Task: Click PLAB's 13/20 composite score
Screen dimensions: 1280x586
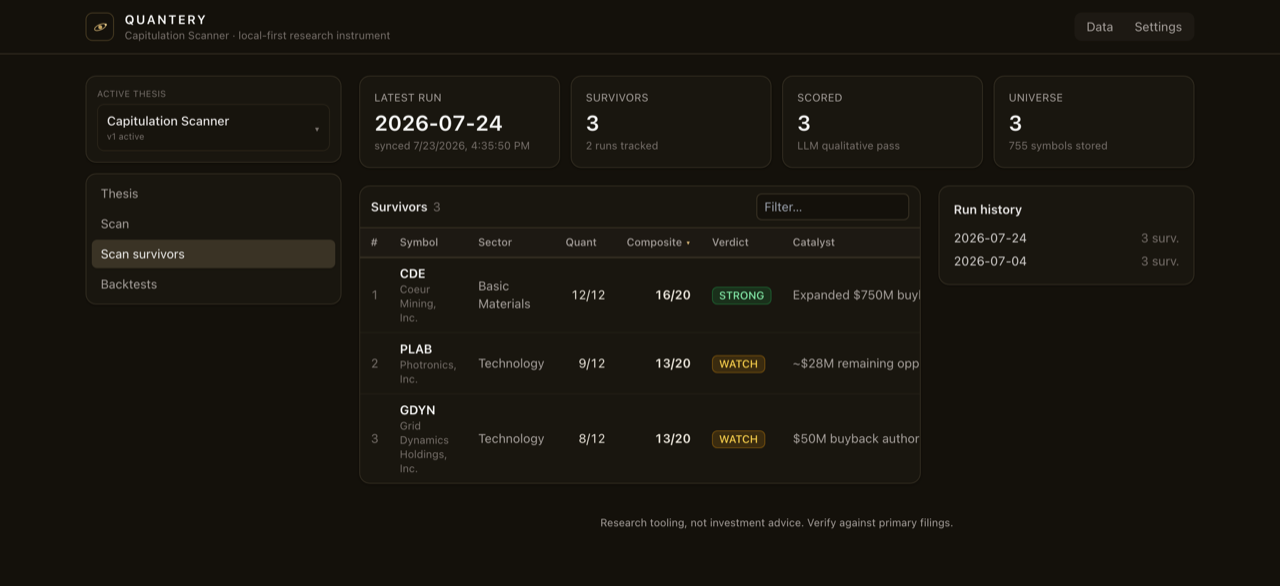Action: coord(673,363)
